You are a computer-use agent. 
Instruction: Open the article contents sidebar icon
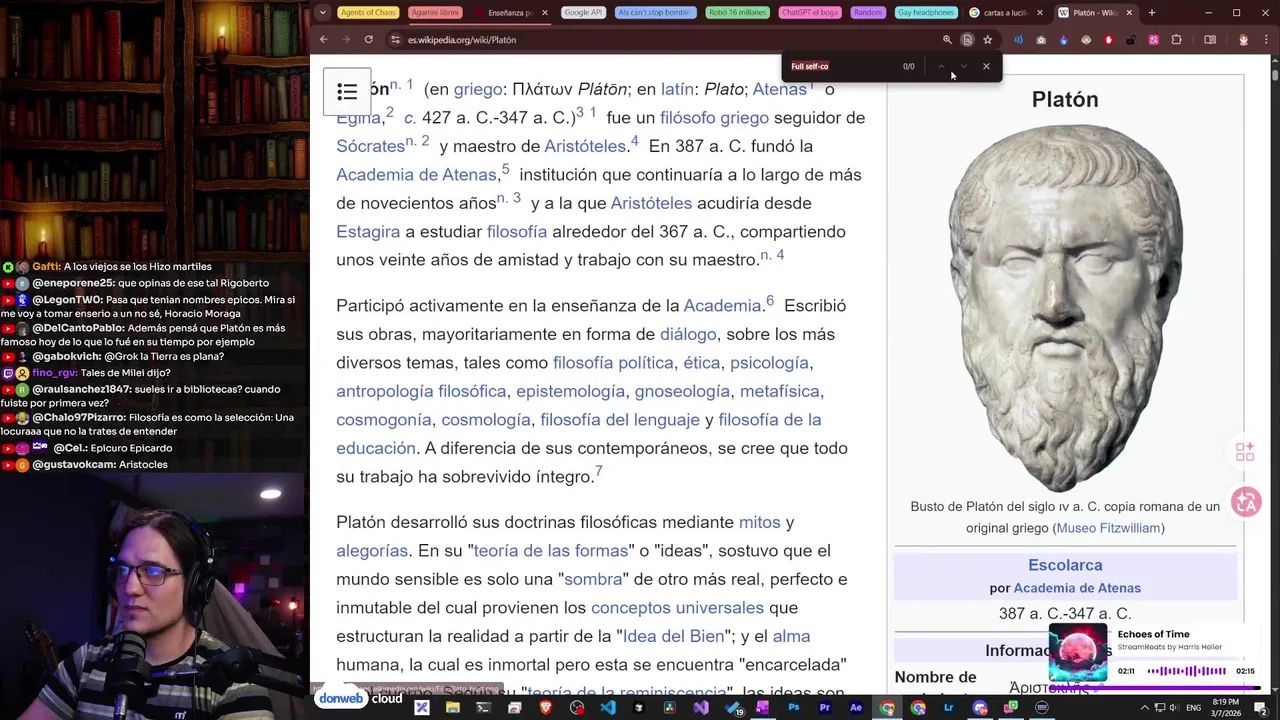click(347, 92)
